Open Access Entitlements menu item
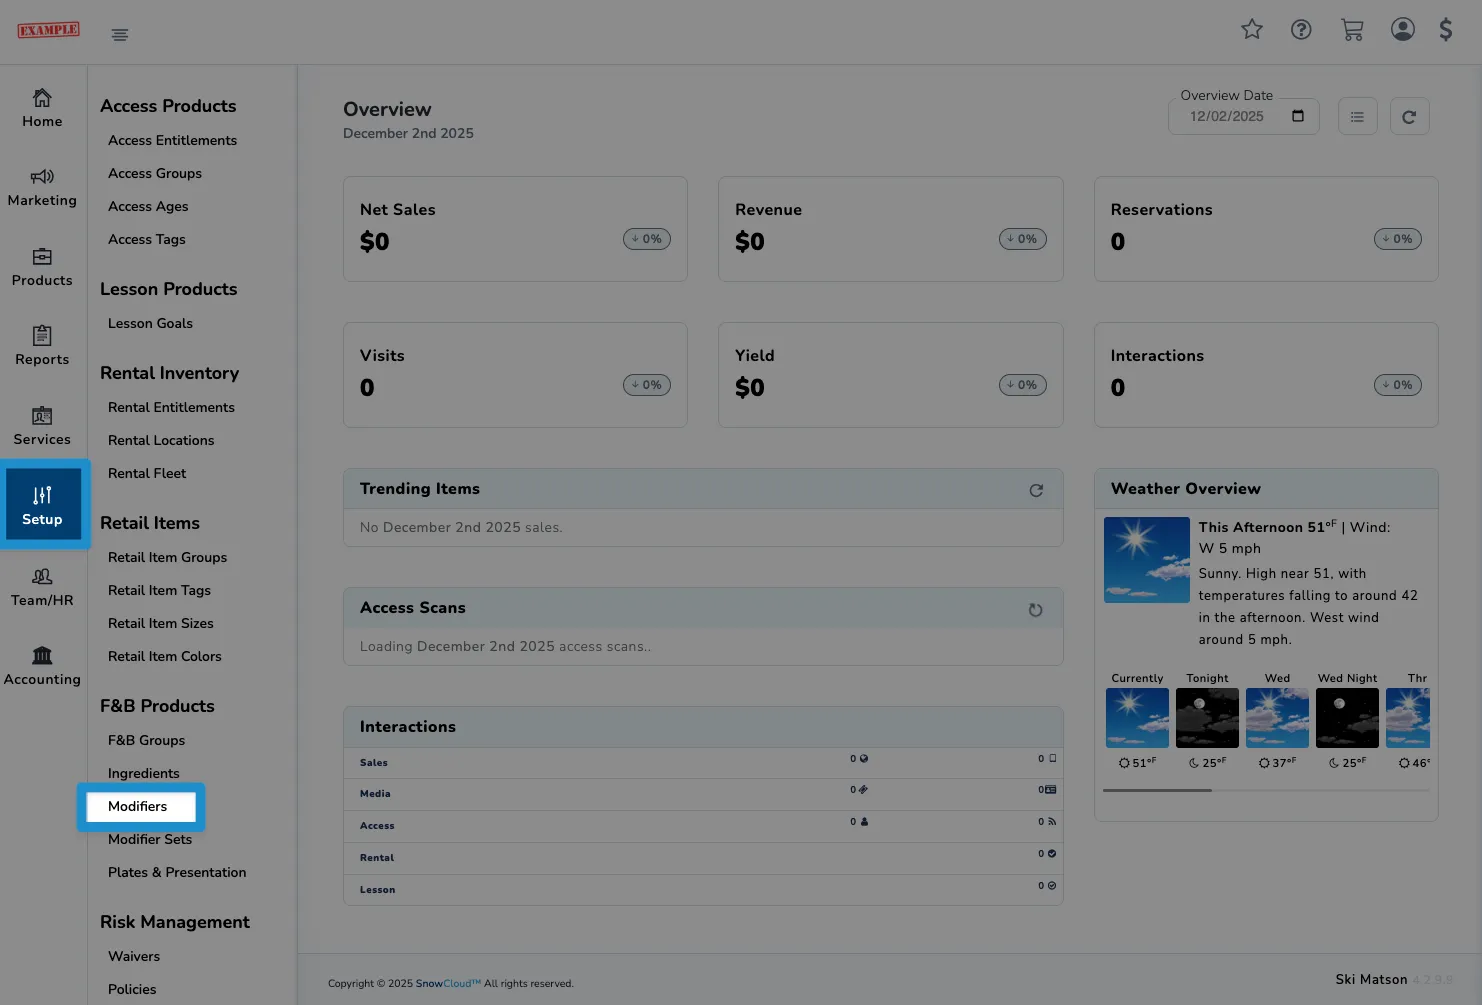 pyautogui.click(x=172, y=141)
